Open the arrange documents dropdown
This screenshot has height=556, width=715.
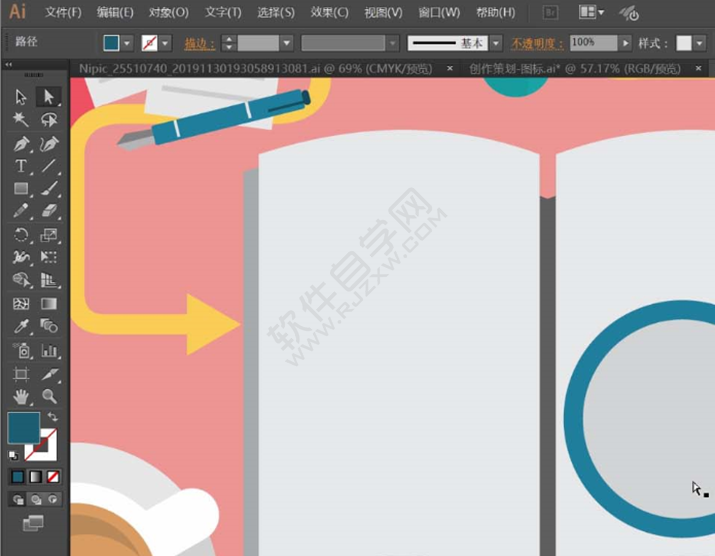591,12
